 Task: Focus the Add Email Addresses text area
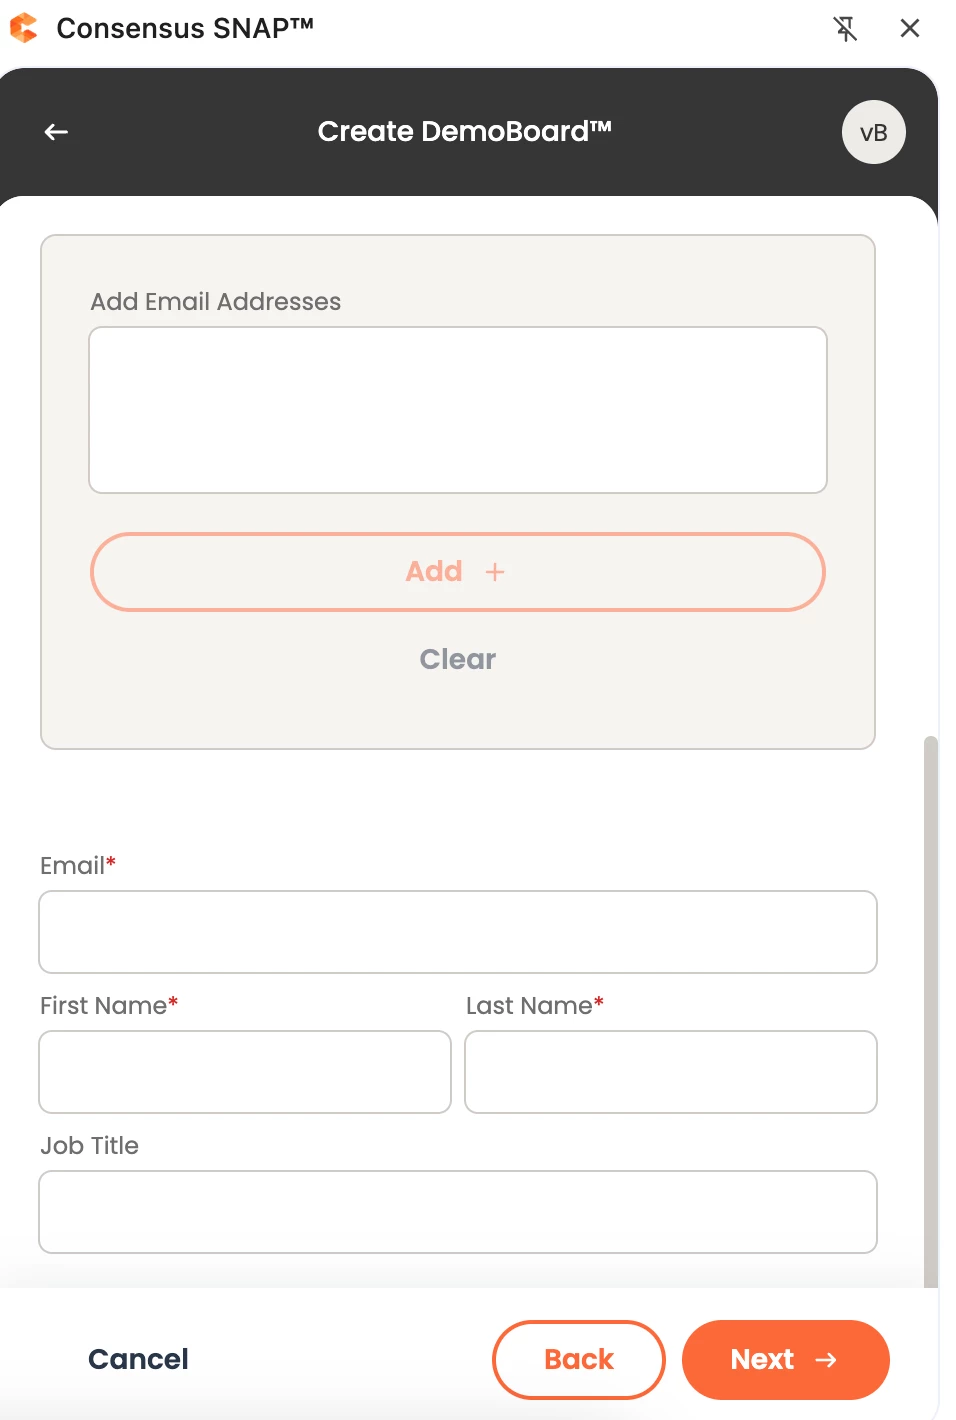pos(458,410)
